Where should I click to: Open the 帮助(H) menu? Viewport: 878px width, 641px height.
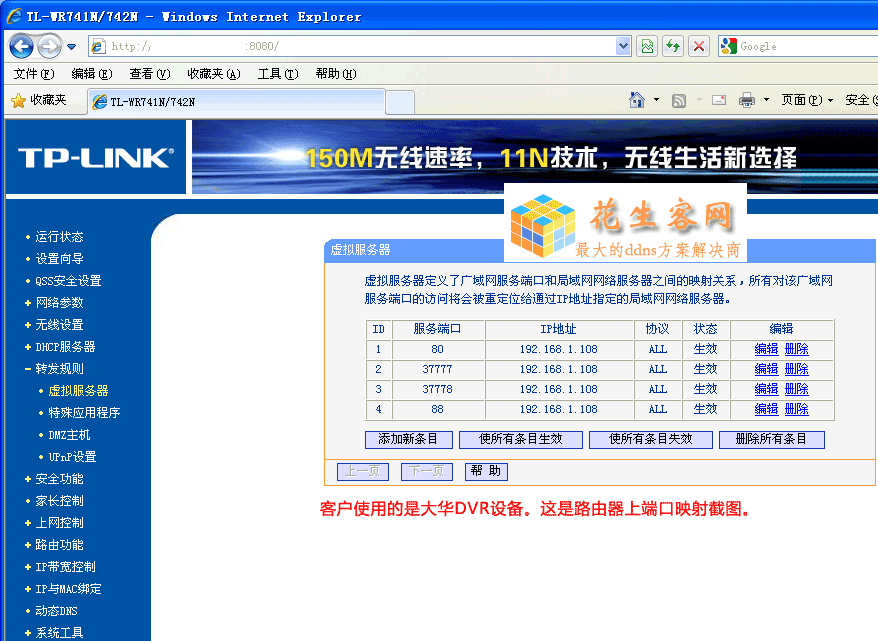tap(336, 74)
